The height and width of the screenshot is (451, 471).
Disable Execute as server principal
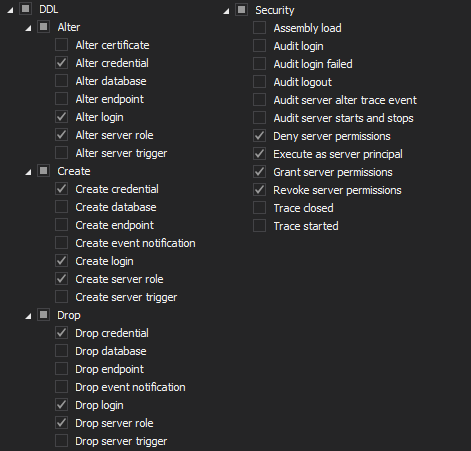(x=259, y=154)
